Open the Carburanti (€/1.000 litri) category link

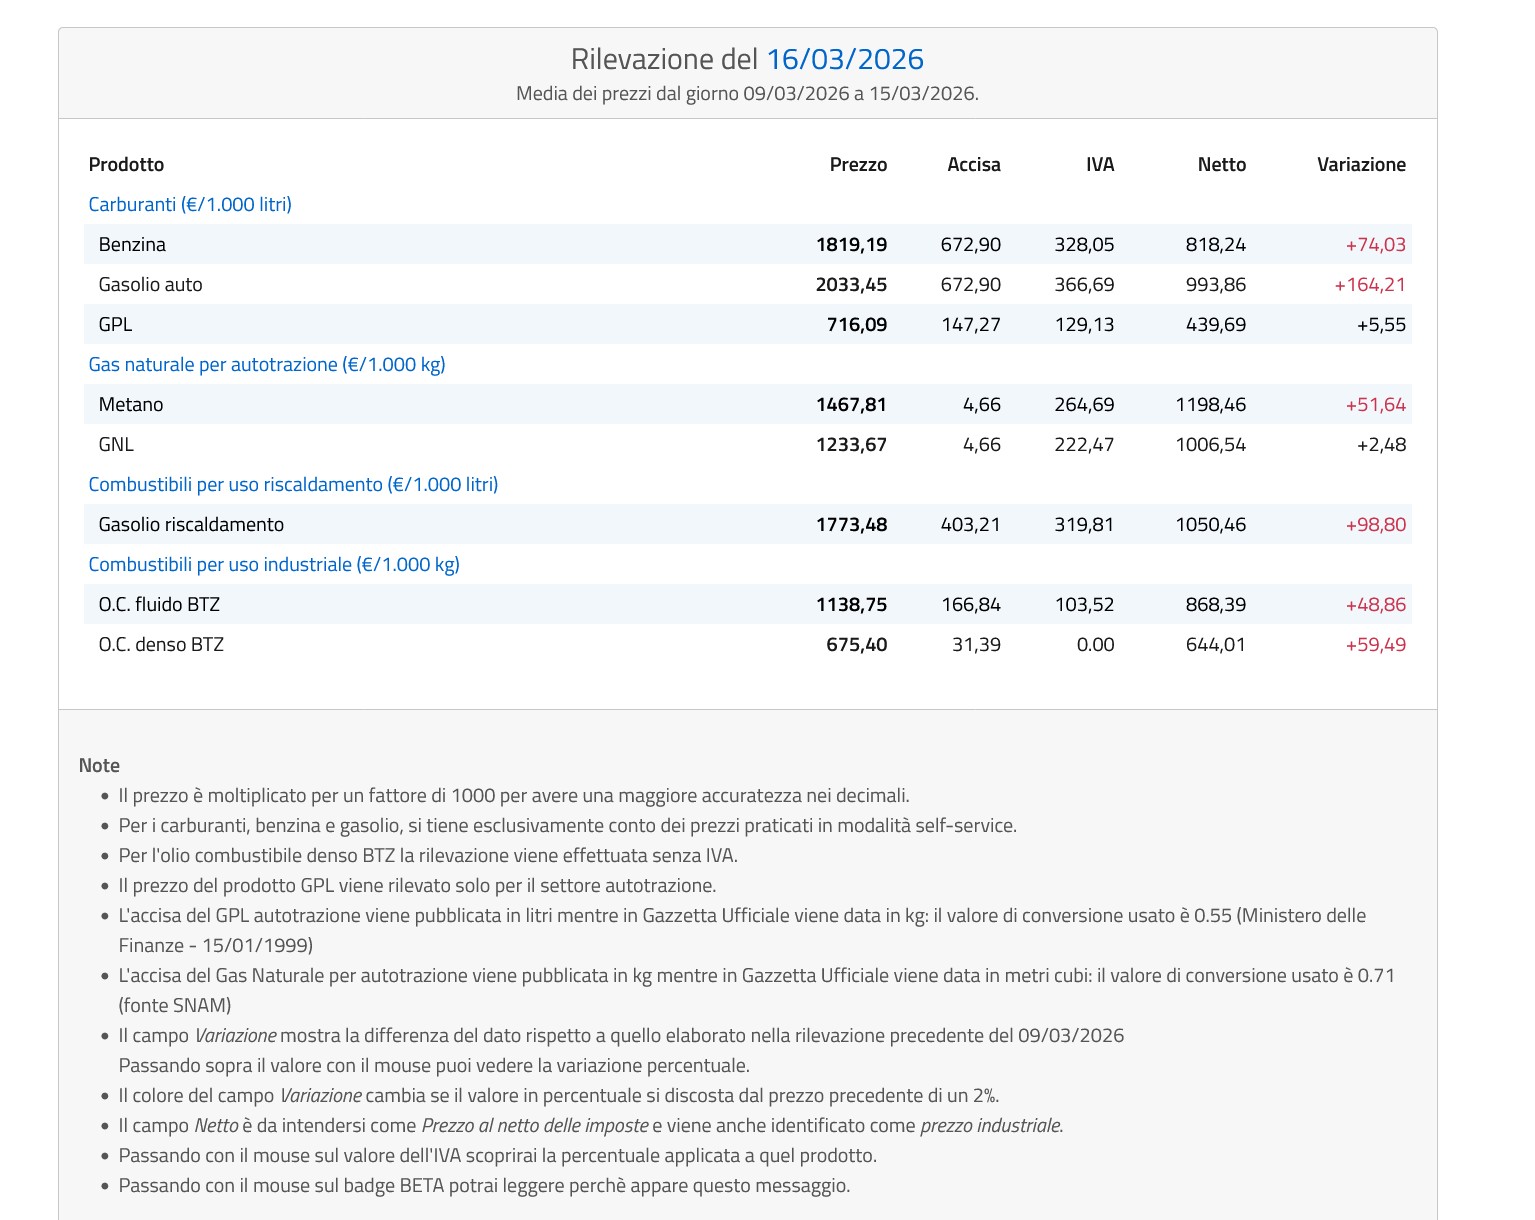point(190,204)
